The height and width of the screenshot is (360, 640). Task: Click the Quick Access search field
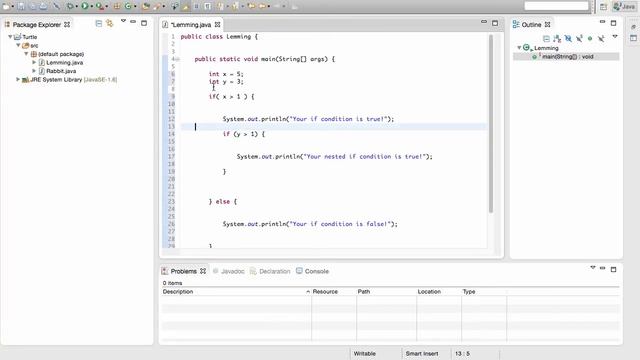(556, 6)
